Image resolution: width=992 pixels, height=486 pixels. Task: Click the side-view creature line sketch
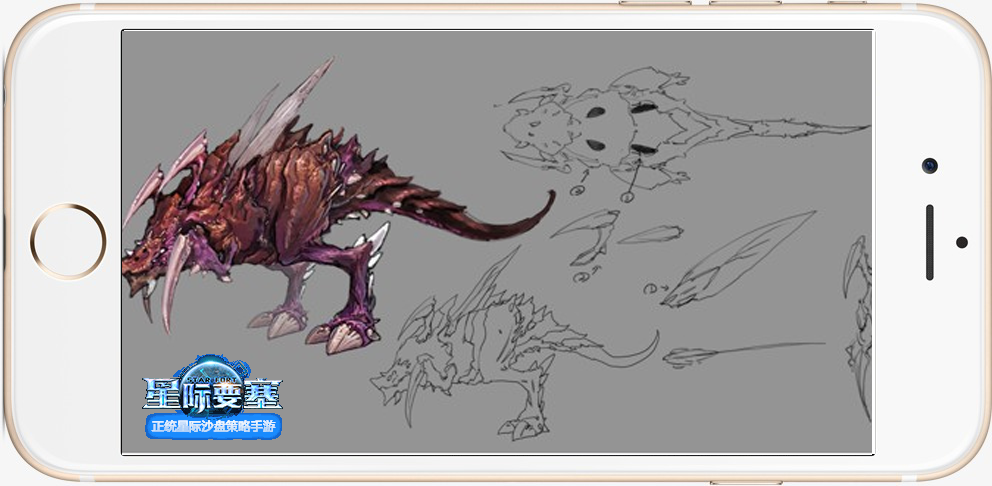[514, 345]
